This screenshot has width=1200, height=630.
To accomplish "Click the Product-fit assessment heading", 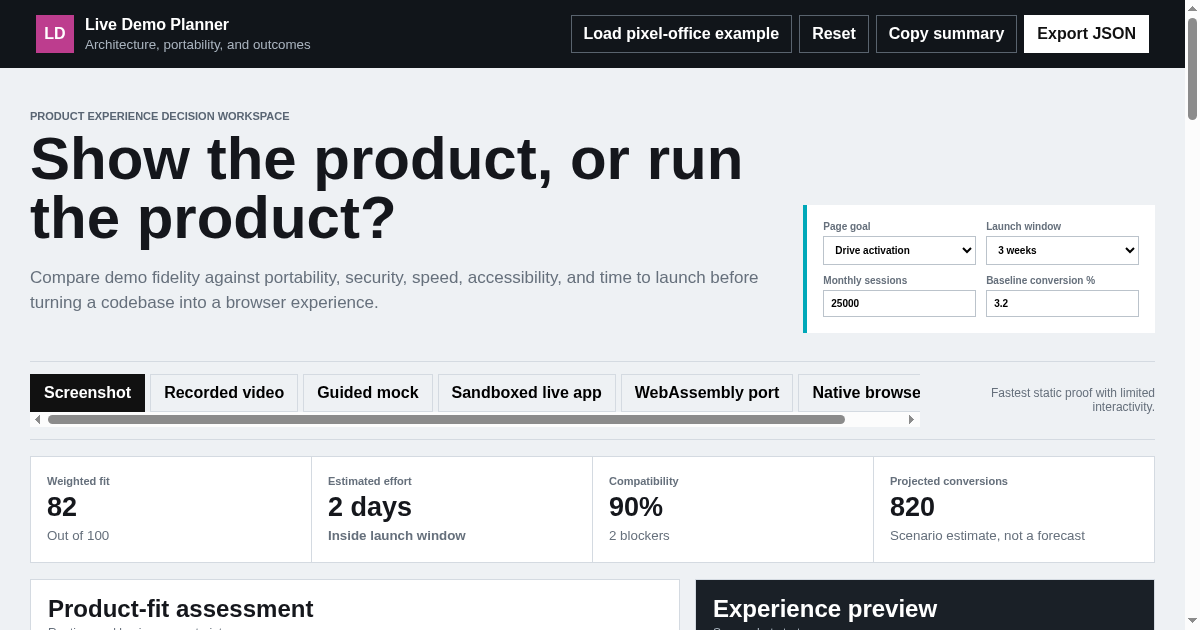I will point(181,609).
